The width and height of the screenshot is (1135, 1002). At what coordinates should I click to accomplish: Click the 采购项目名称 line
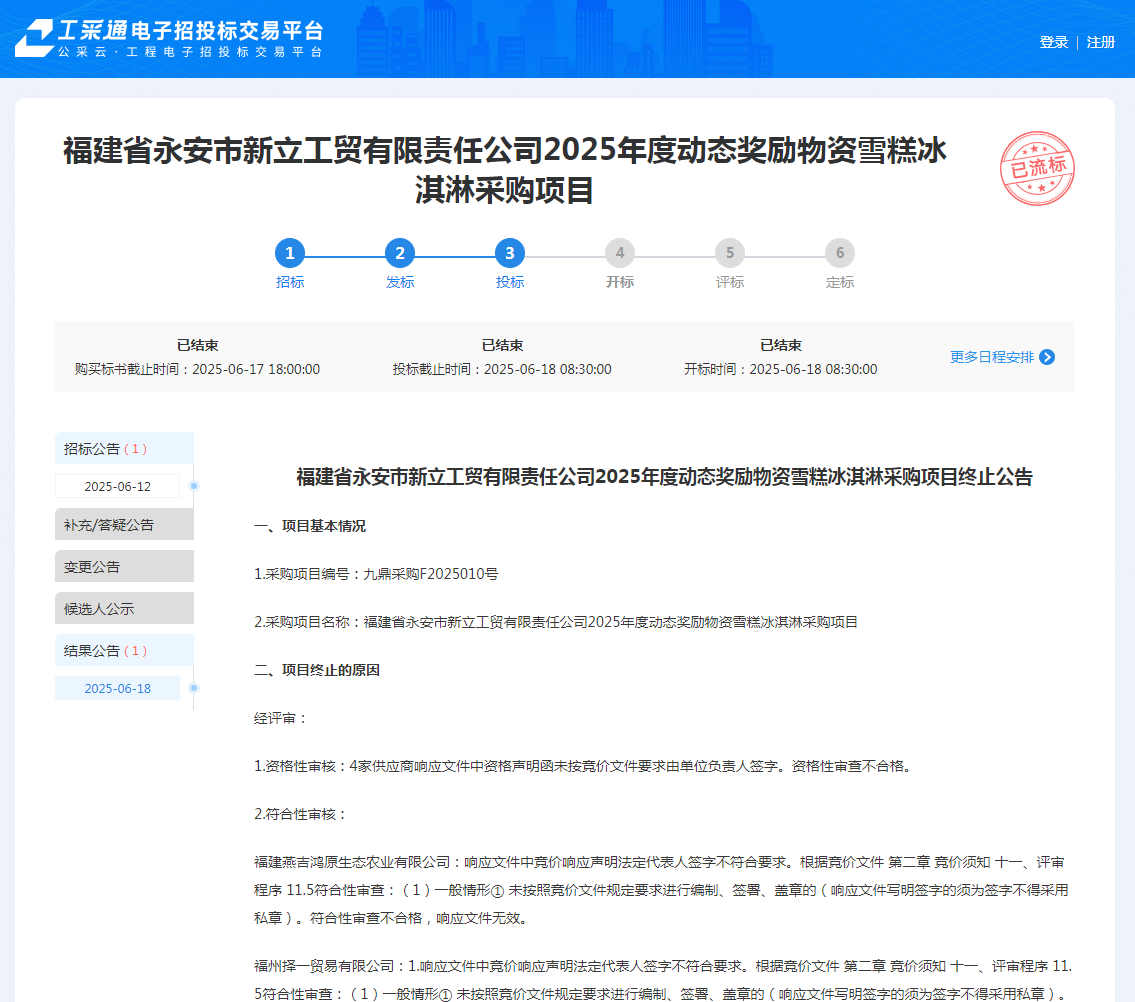pyautogui.click(x=556, y=622)
